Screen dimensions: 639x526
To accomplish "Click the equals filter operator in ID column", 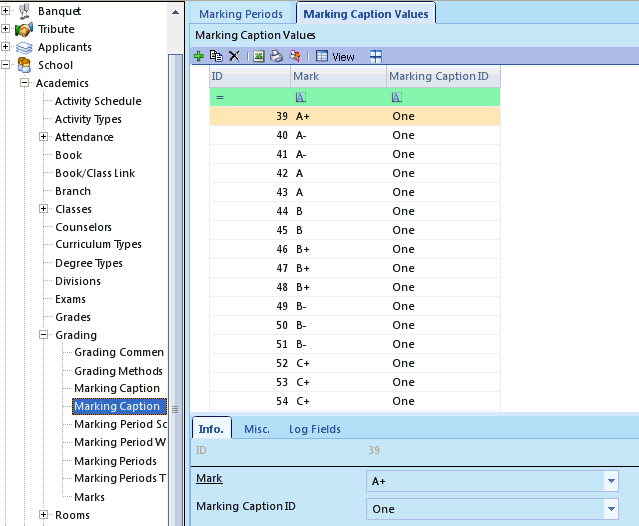I will pos(220,97).
